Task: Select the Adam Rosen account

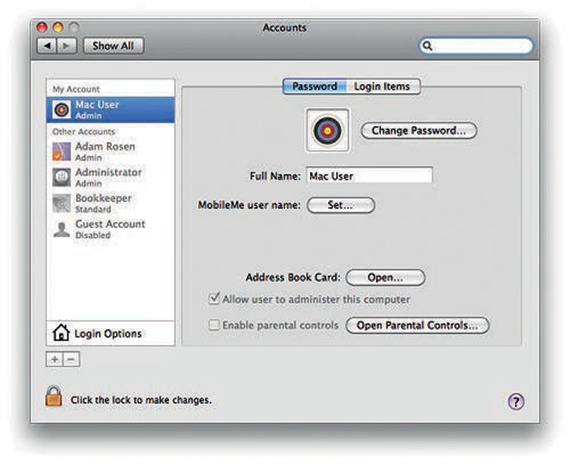Action: [x=111, y=151]
